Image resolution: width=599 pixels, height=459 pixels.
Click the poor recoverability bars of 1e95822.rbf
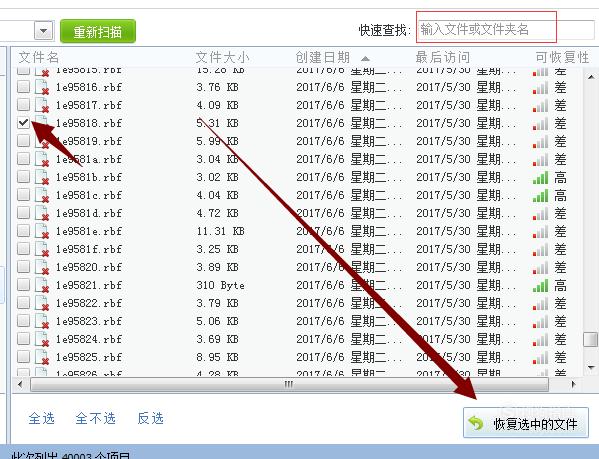click(x=541, y=304)
